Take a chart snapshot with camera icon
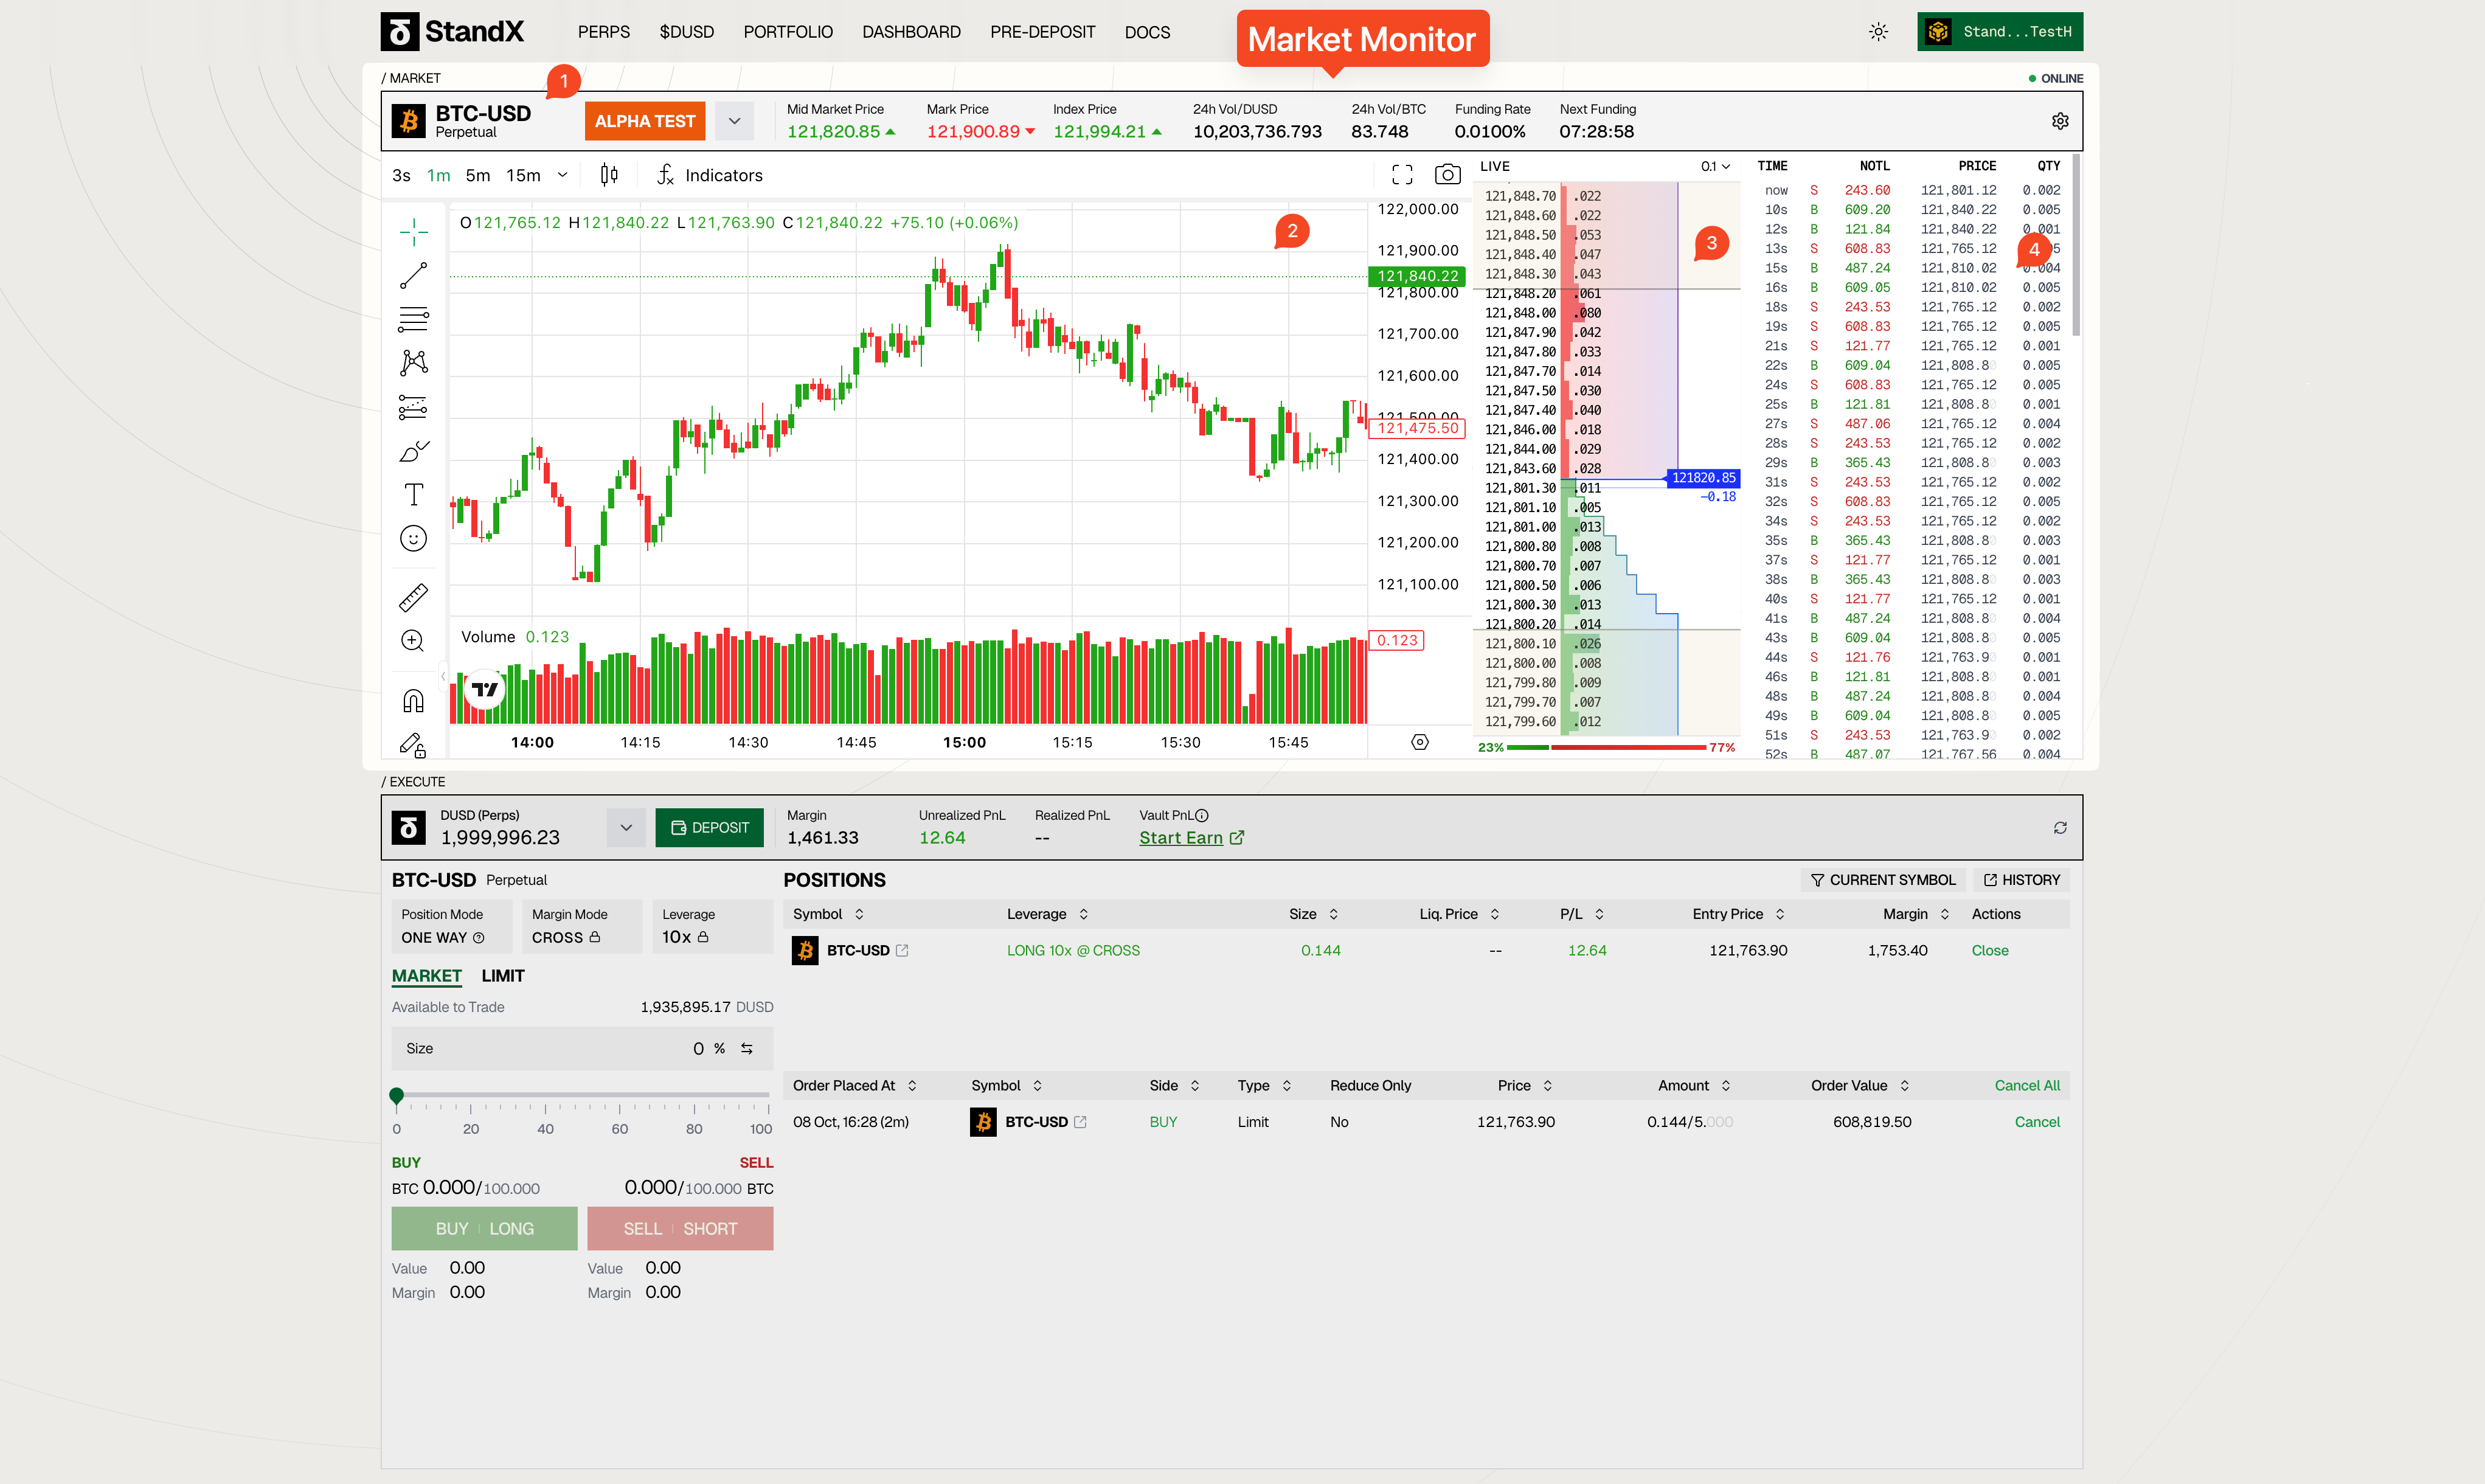Screen dimensions: 2485x1484 pos(1447,175)
